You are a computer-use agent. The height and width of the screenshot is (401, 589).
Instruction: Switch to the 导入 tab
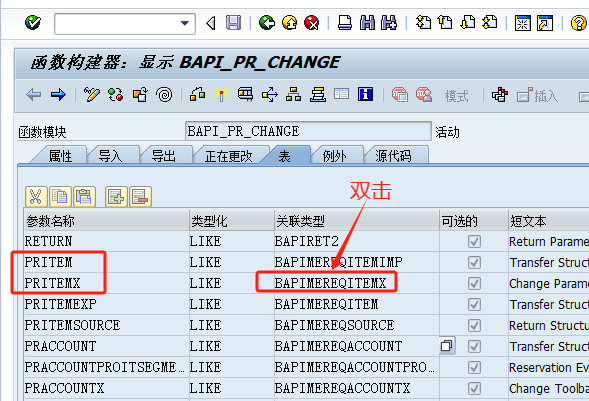pyautogui.click(x=111, y=156)
